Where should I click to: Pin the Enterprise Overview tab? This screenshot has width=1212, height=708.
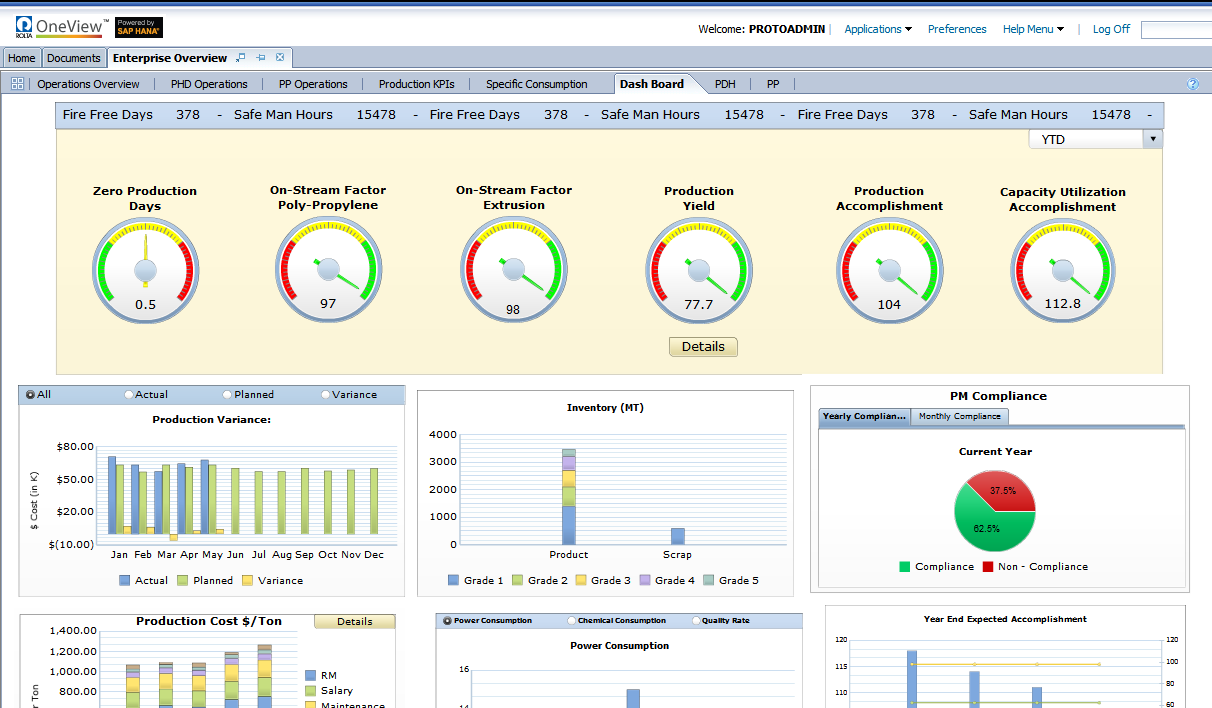tap(261, 58)
